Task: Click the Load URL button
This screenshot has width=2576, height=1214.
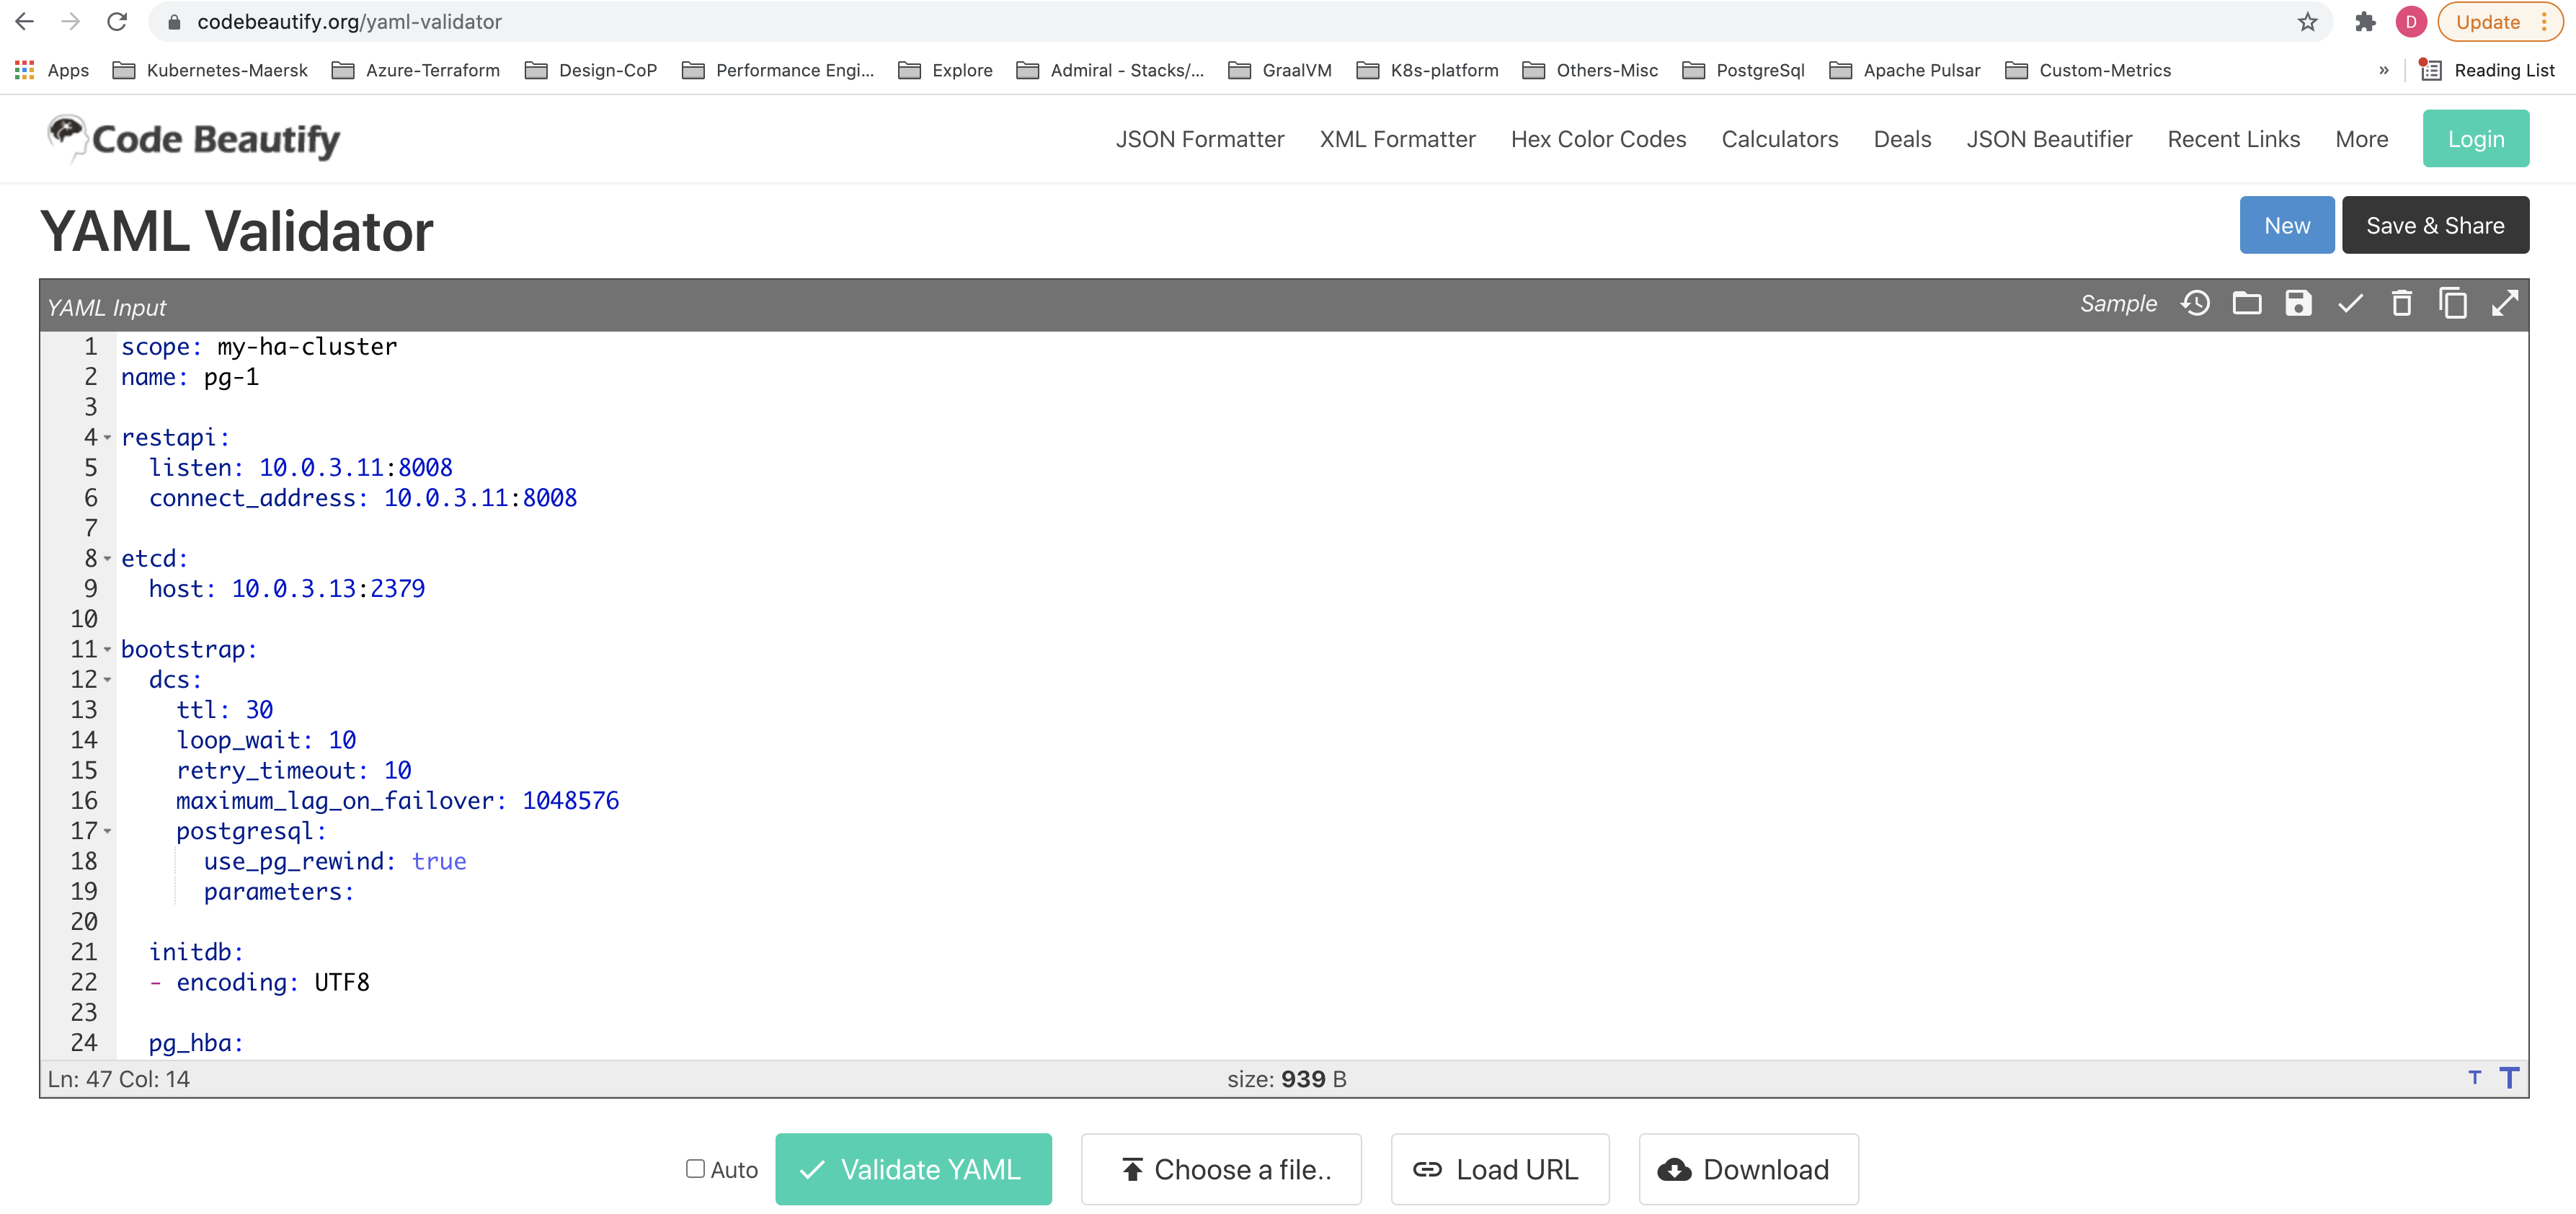Action: pyautogui.click(x=1499, y=1169)
